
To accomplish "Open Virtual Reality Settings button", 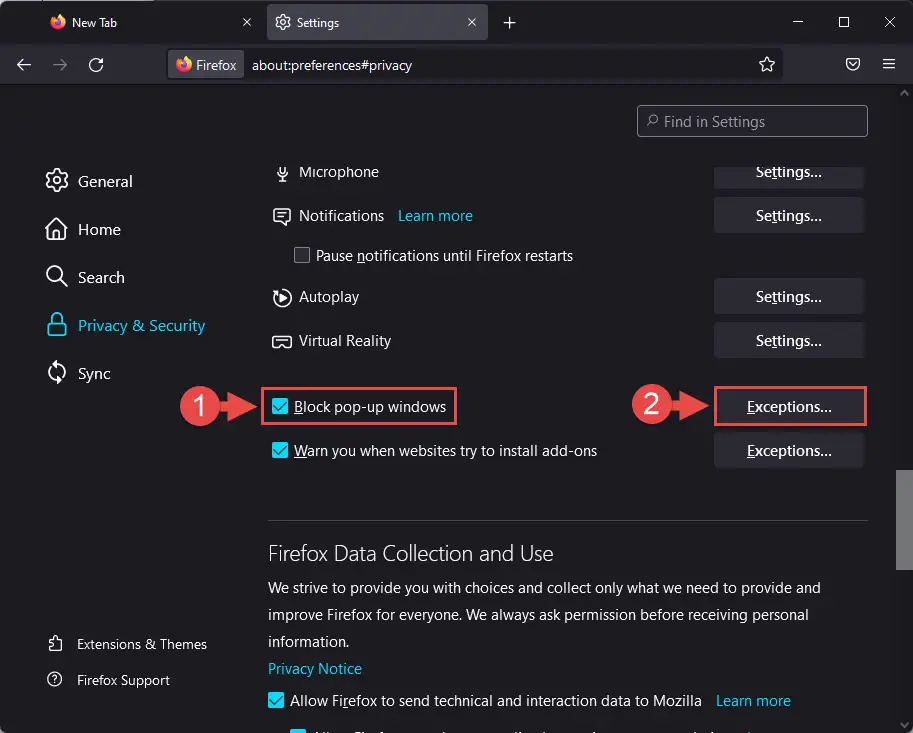I will pos(788,341).
